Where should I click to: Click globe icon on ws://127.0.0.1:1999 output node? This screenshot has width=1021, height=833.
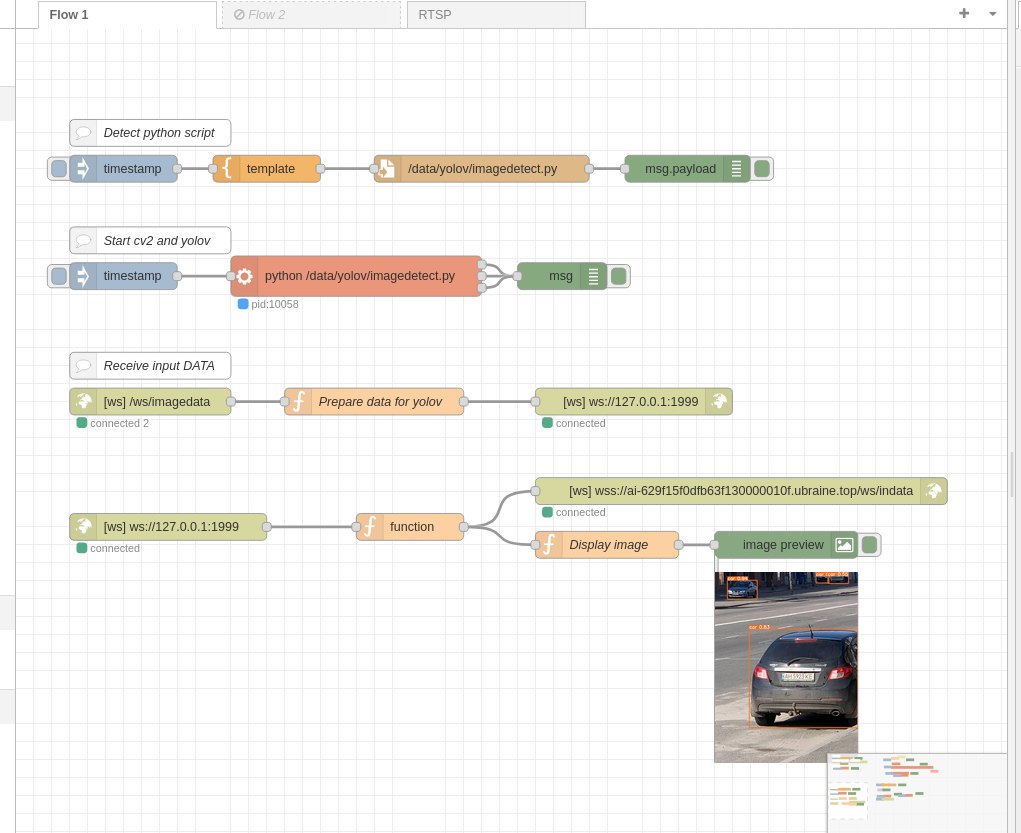[x=720, y=402]
